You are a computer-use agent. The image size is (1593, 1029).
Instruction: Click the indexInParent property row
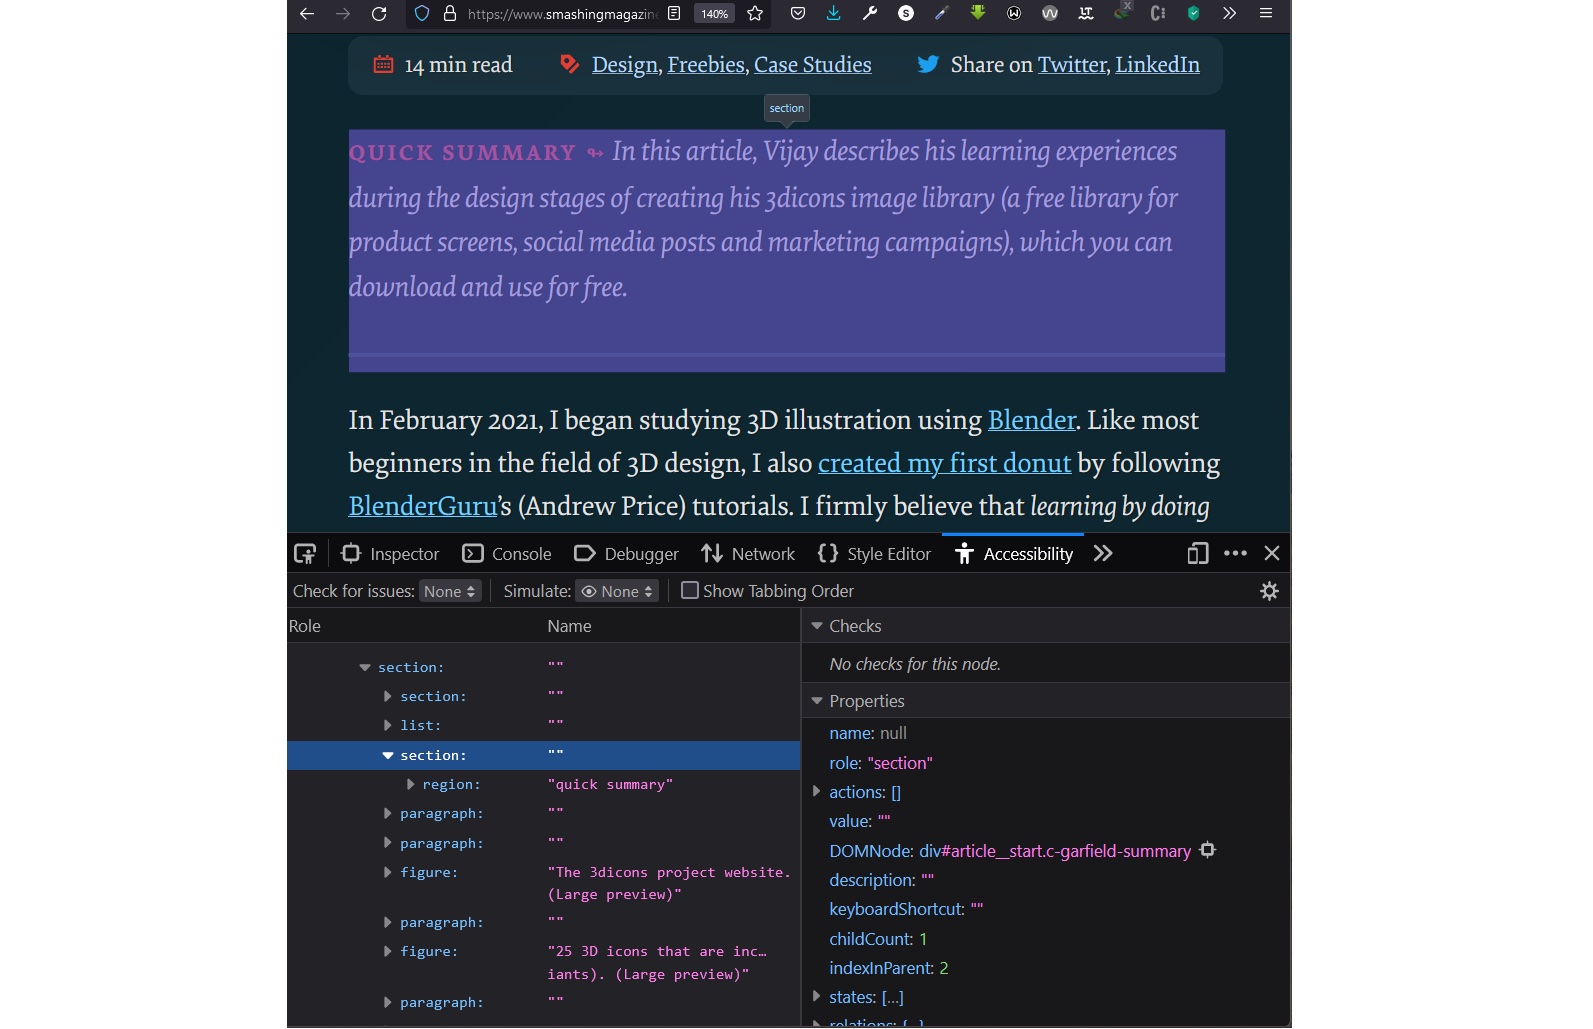point(1046,968)
